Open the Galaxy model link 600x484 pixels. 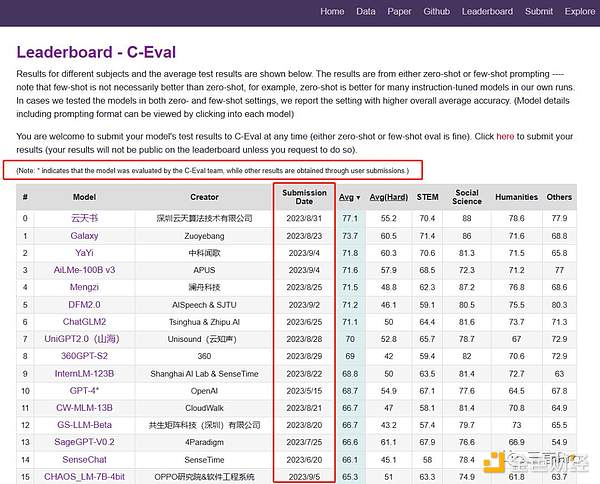coord(85,235)
